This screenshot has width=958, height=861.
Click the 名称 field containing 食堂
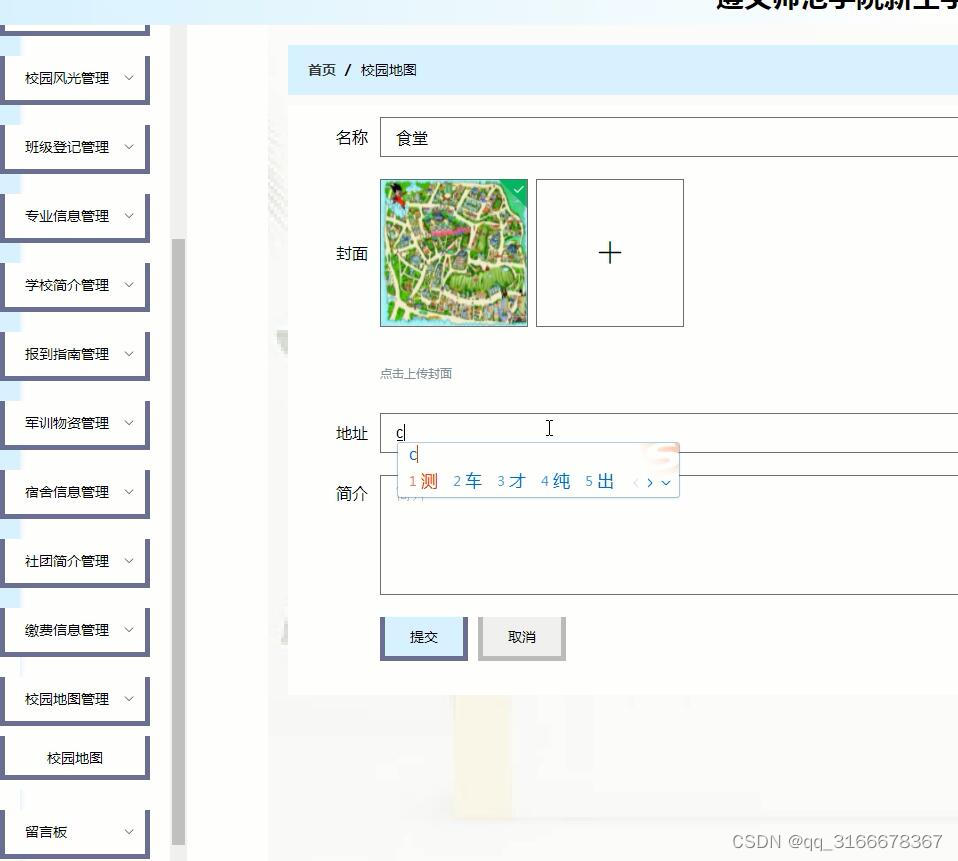(600, 137)
